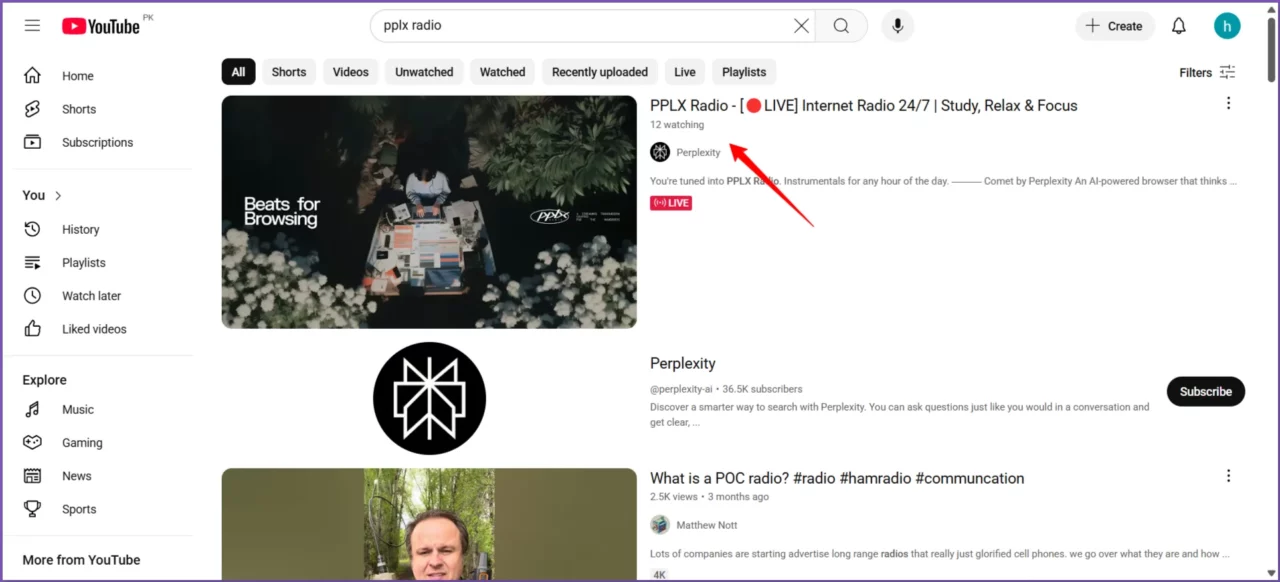Go to Watch later in sidebar
1280x582 pixels.
tap(91, 295)
